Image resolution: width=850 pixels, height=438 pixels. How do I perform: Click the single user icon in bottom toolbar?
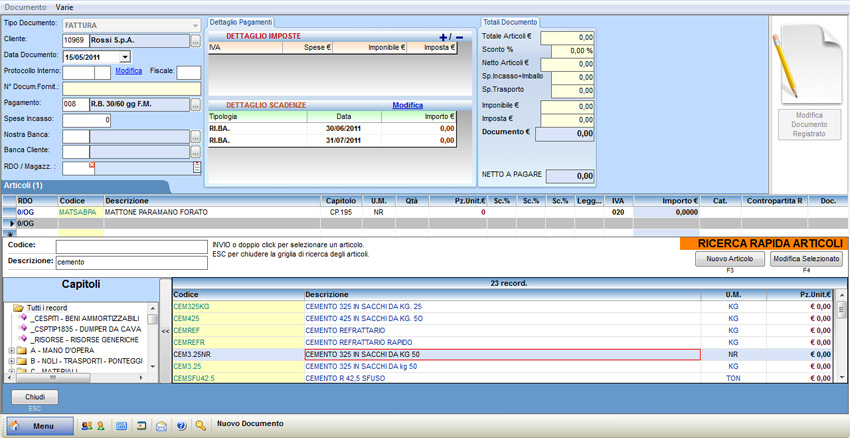101,426
